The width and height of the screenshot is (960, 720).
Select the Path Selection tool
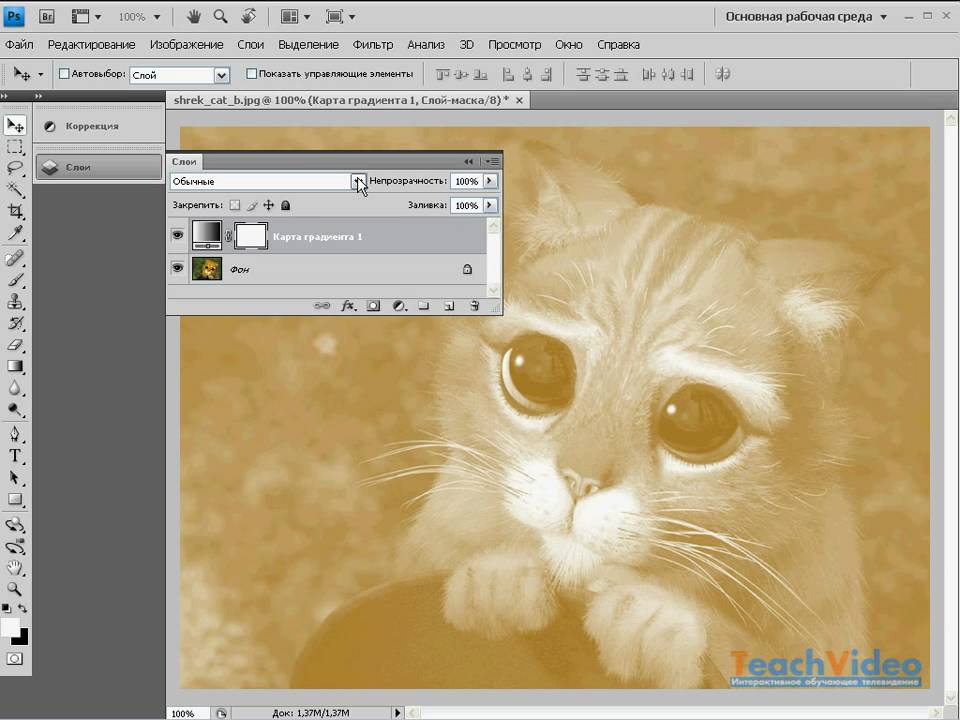pyautogui.click(x=15, y=478)
